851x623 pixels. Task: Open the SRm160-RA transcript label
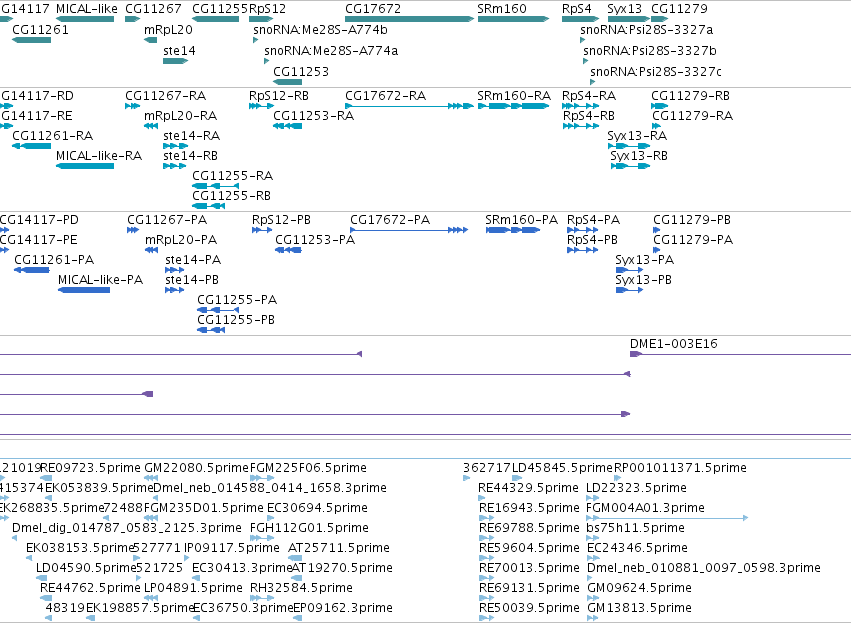(514, 96)
